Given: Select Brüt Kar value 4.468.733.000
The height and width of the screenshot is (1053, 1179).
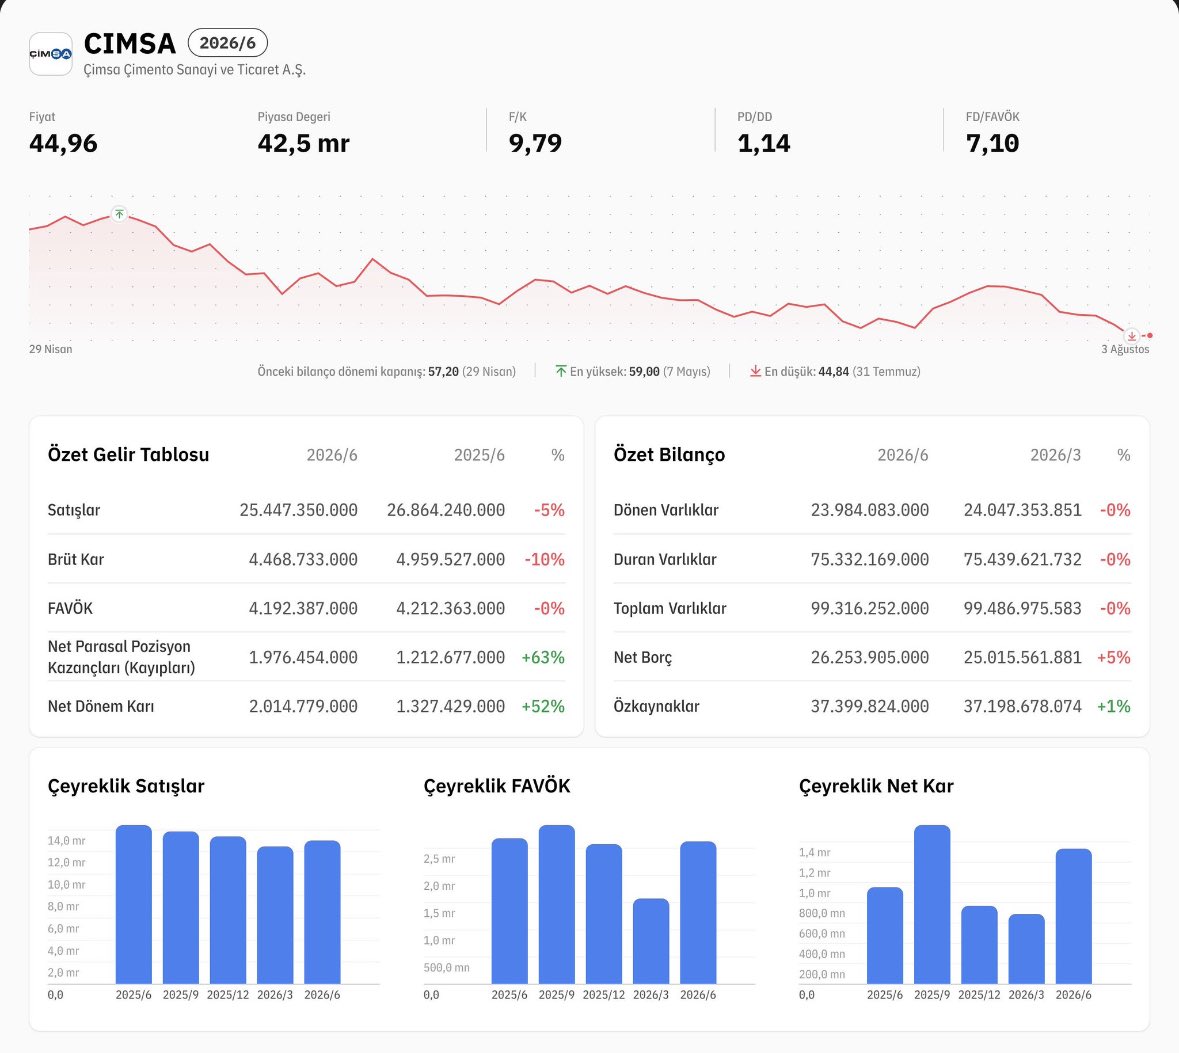Looking at the screenshot, I should pyautogui.click(x=303, y=559).
